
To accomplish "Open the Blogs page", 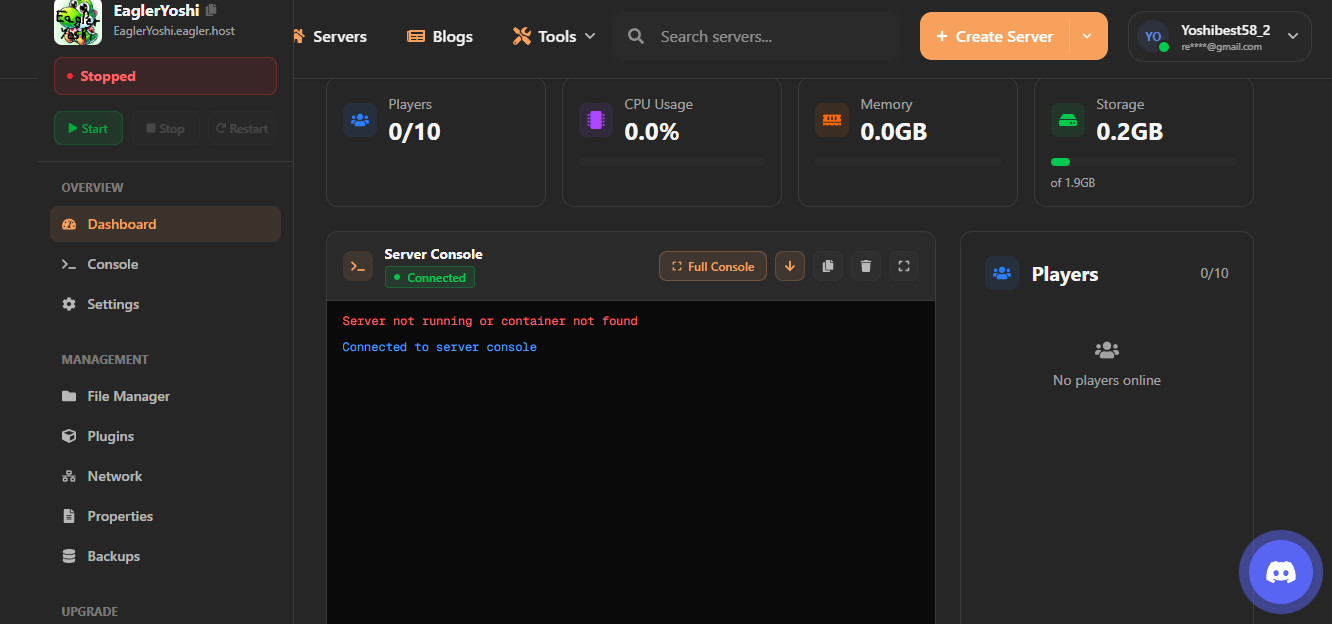I will [440, 36].
